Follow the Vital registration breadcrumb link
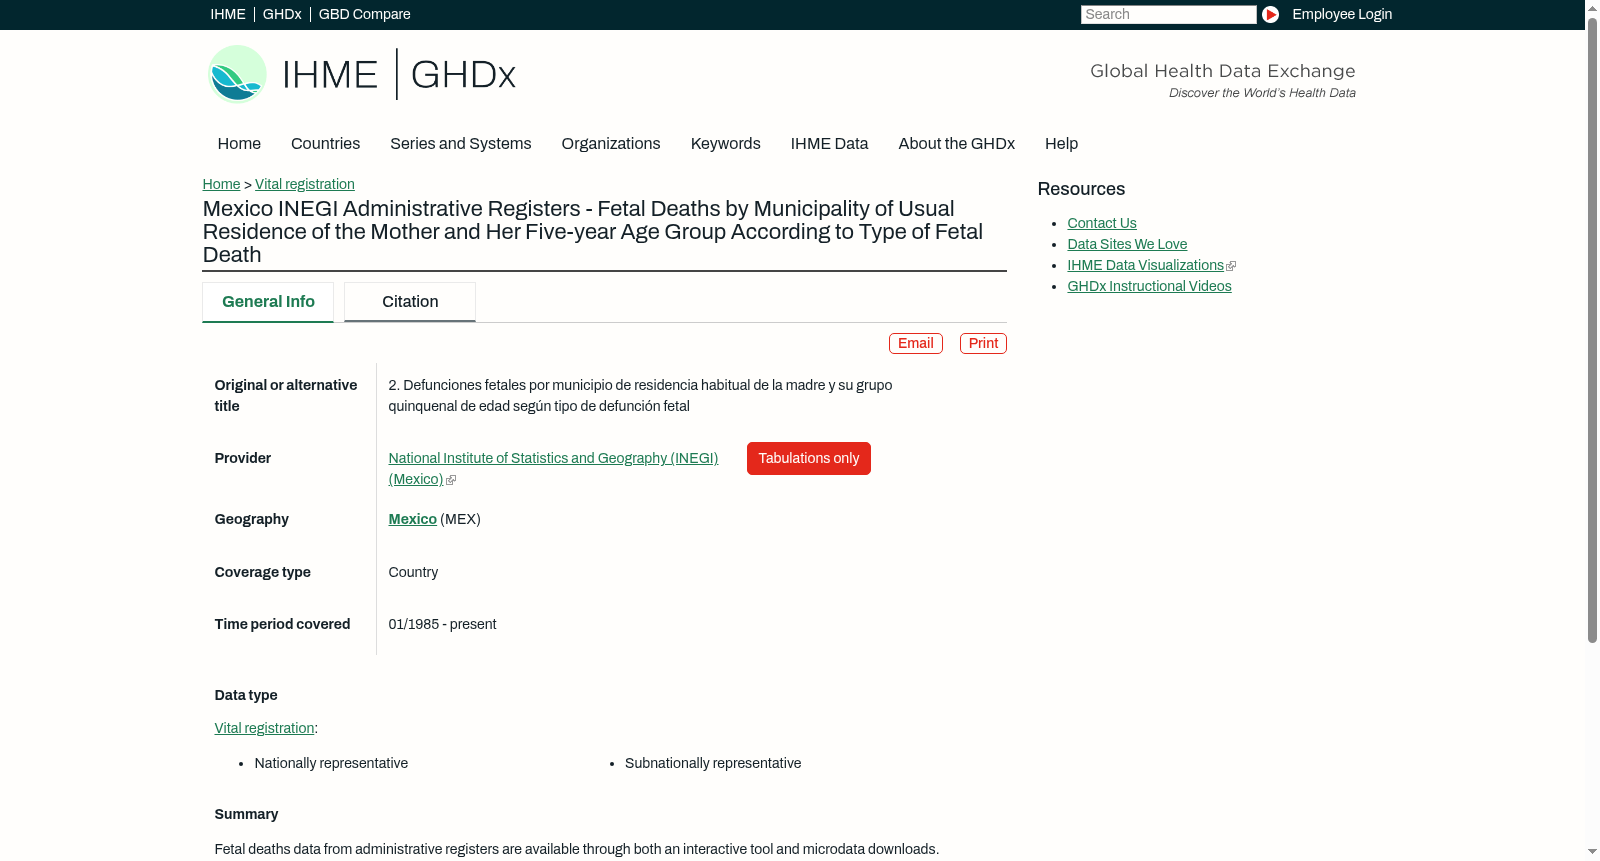1600x861 pixels. click(305, 184)
